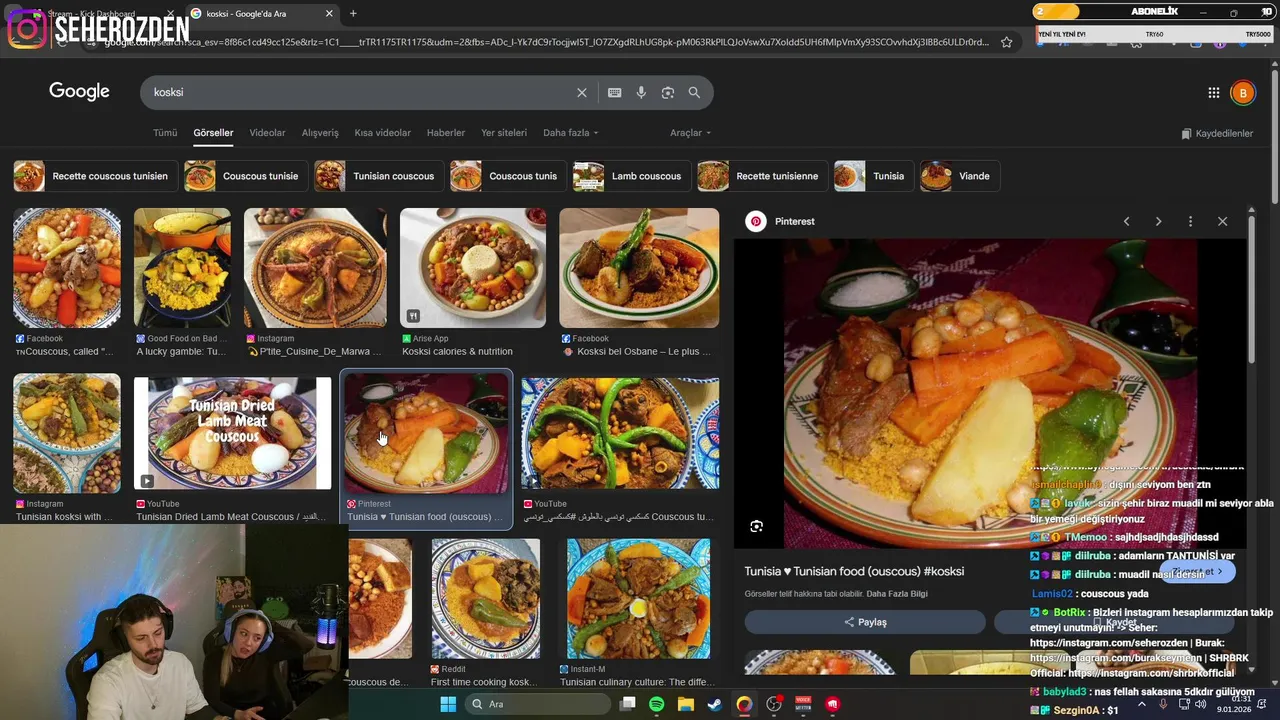Open 'Koksi calories & nutrition' image result
The height and width of the screenshot is (720, 1280).
(x=473, y=268)
